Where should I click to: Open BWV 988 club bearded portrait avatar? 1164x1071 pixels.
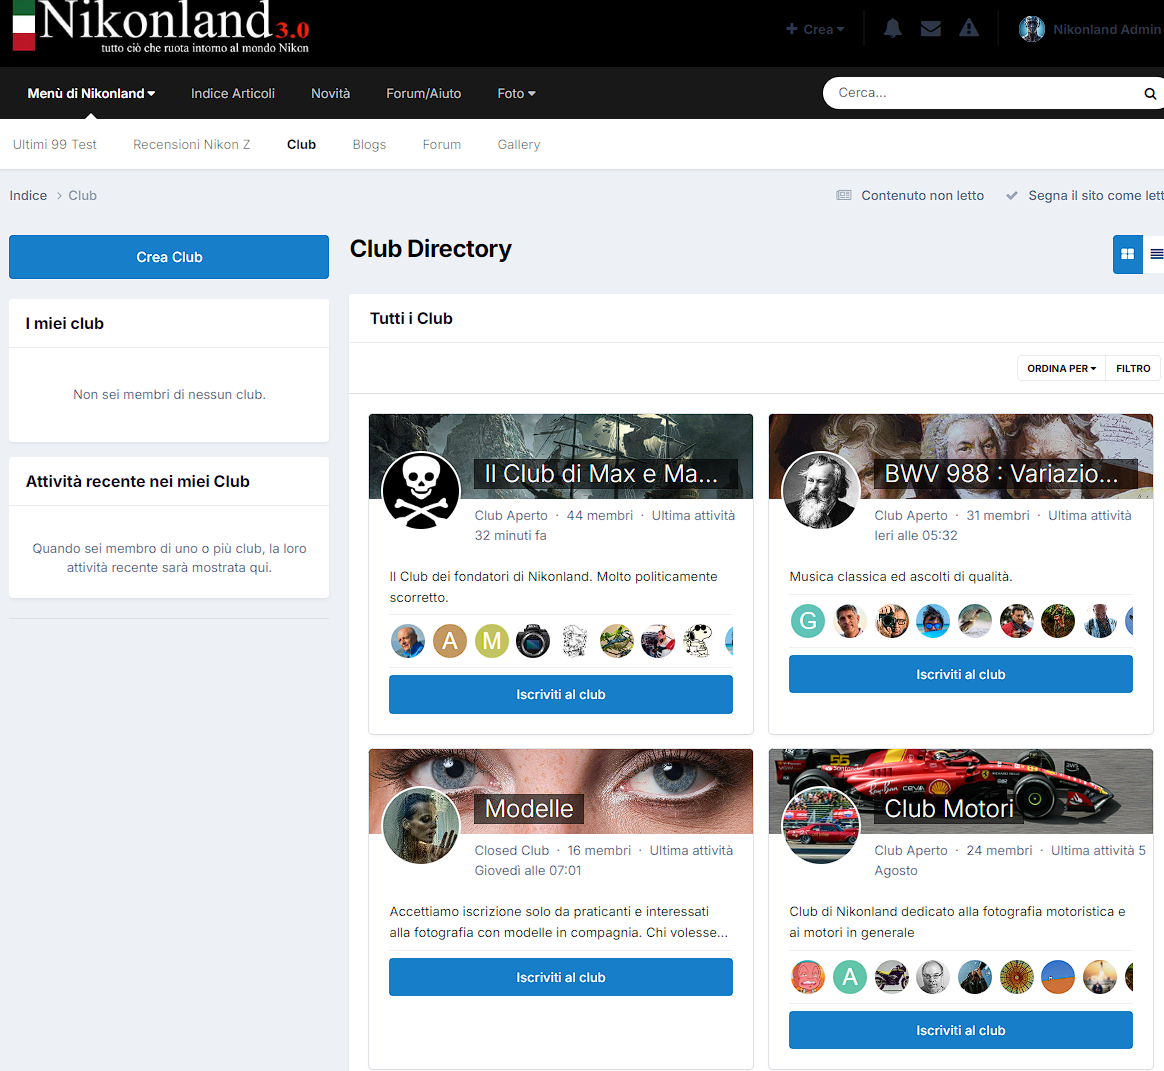pos(821,491)
